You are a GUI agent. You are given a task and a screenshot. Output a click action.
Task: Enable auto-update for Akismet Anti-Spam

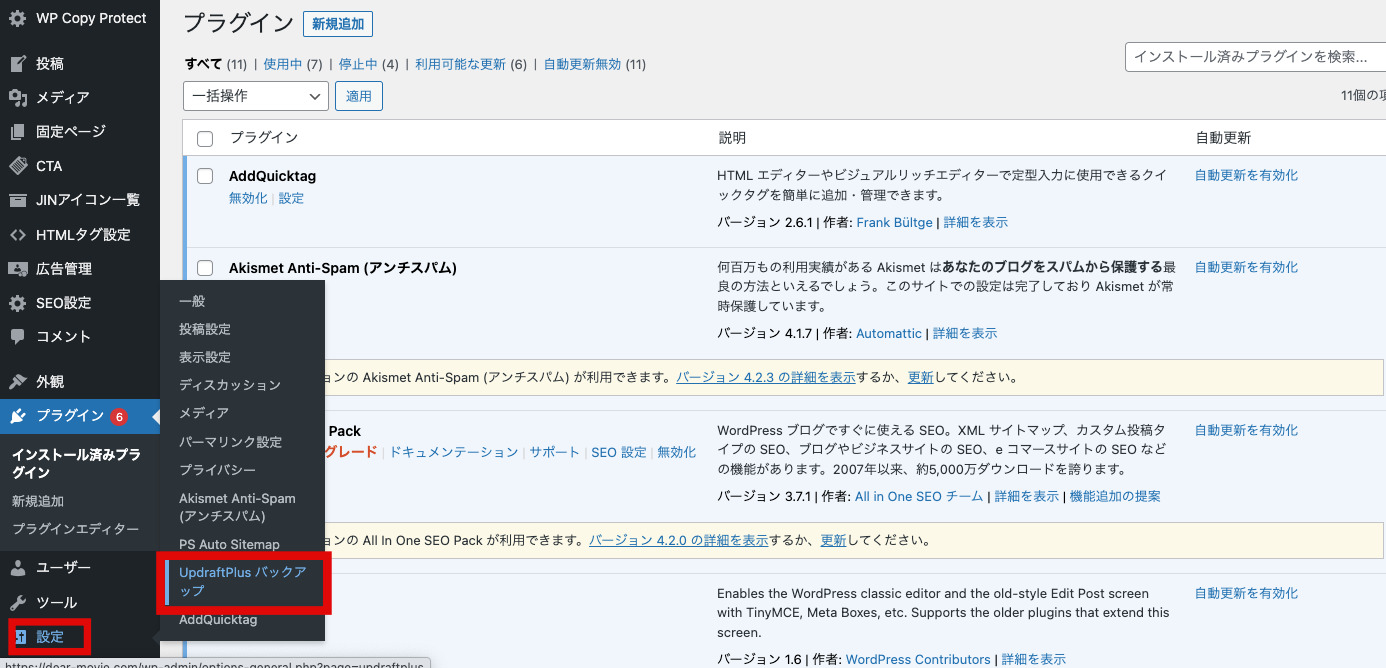pyautogui.click(x=1247, y=267)
